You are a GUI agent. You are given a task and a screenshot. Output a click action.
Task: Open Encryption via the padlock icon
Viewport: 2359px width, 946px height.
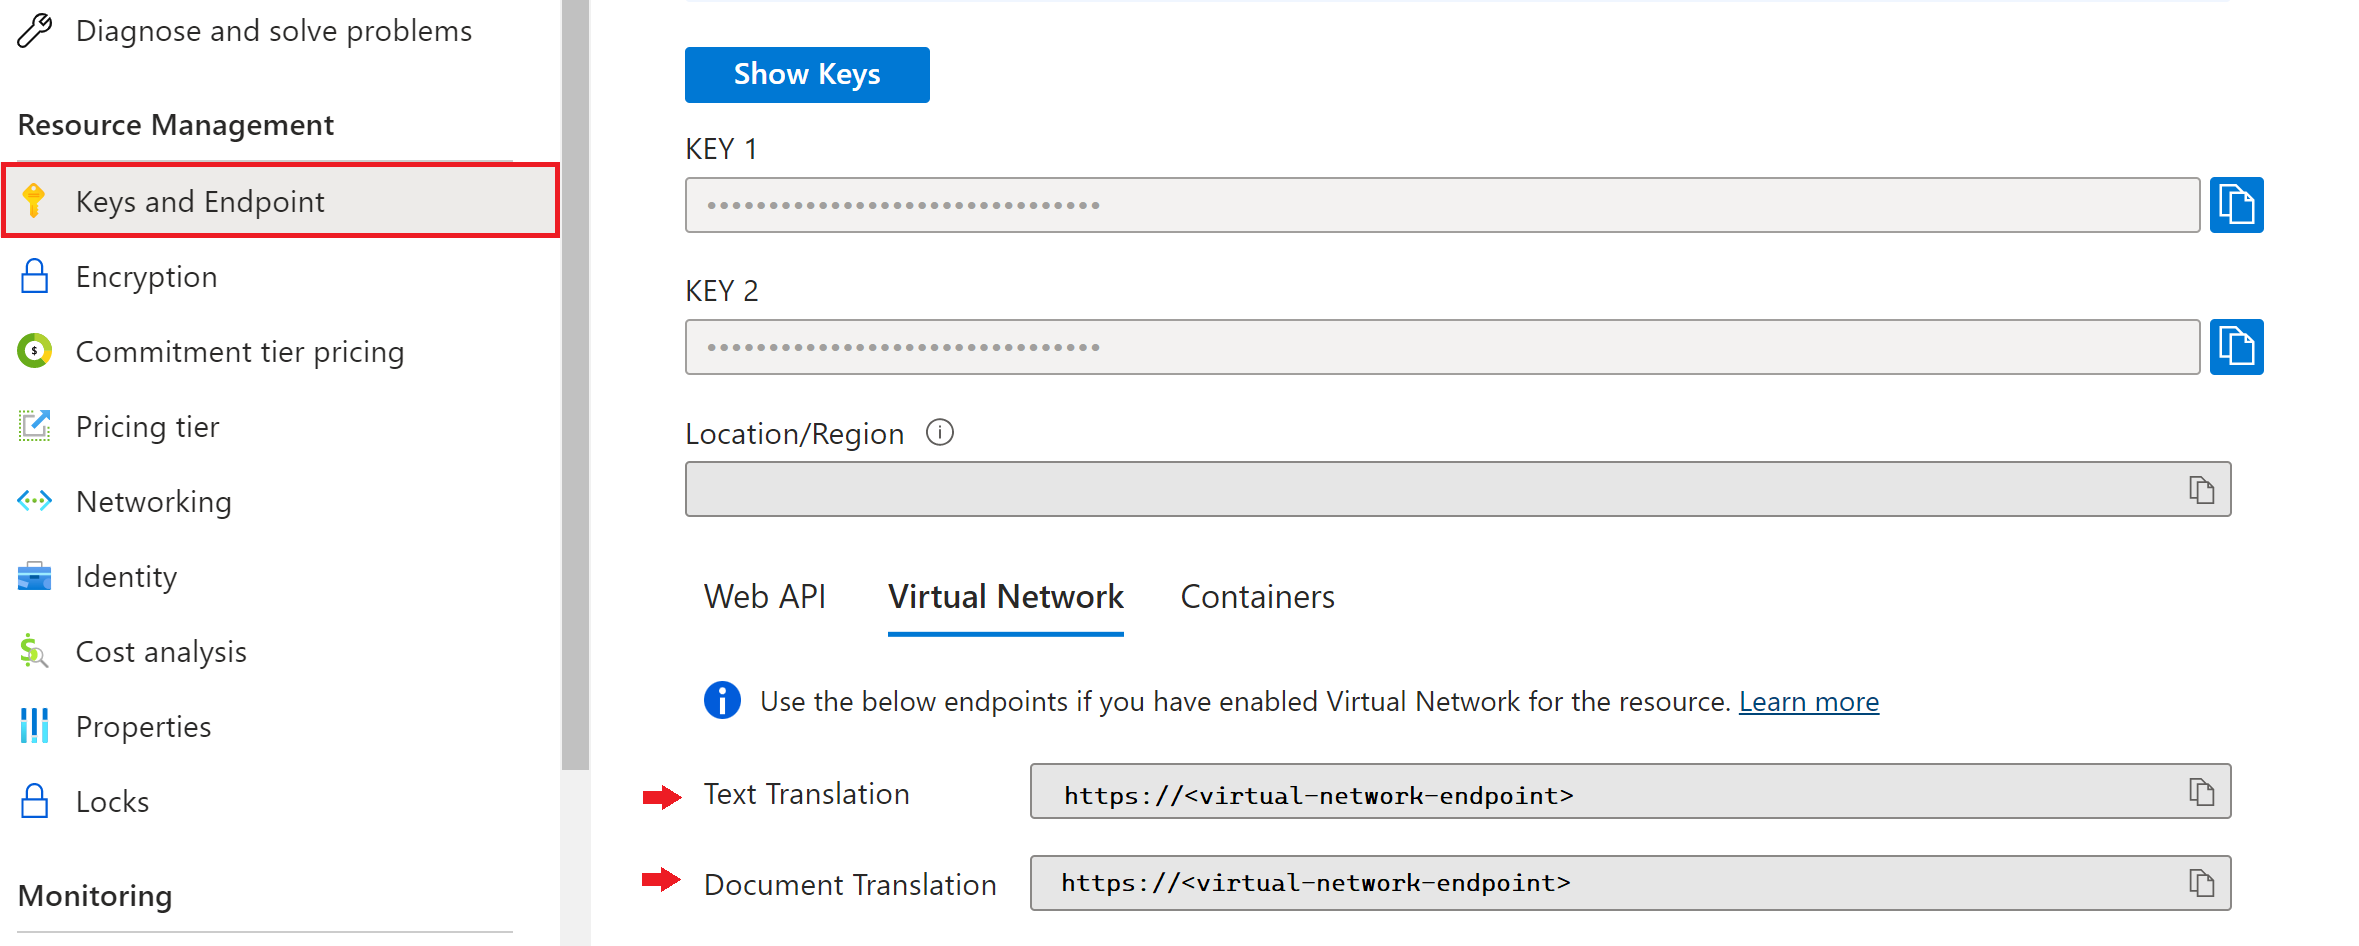(35, 276)
